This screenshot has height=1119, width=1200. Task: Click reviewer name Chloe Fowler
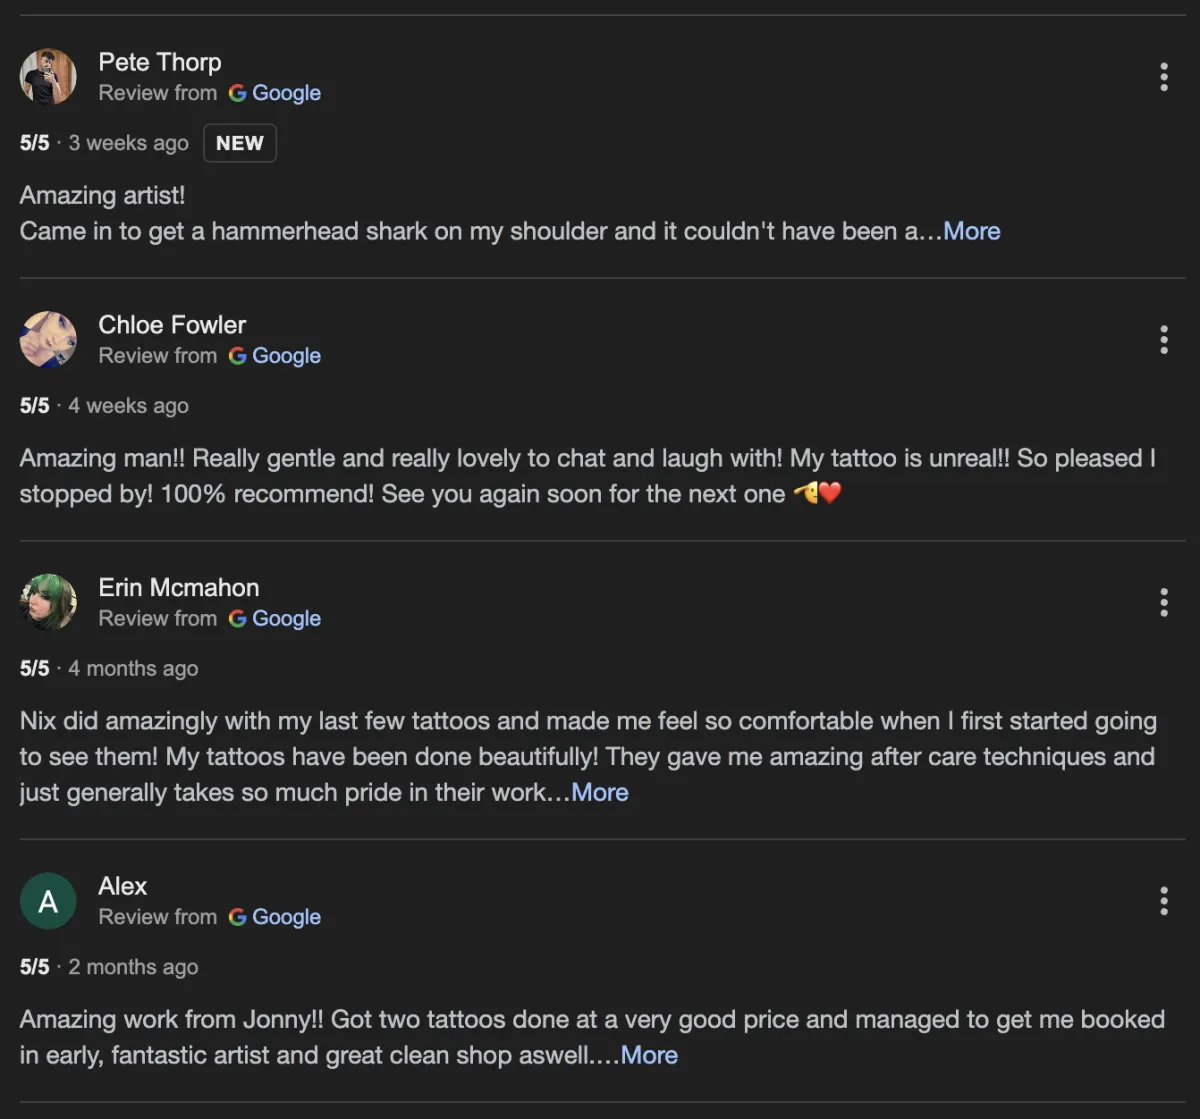coord(172,325)
